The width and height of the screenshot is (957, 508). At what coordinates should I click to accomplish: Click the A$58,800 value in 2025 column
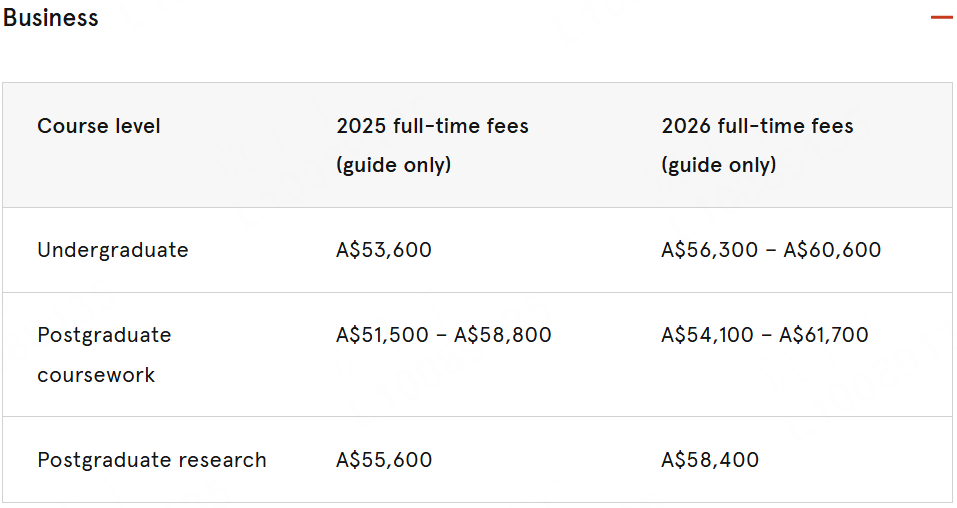[503, 335]
